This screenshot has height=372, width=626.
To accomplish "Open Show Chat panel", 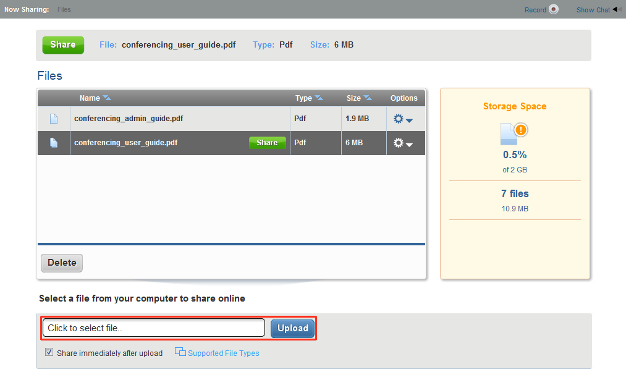I will point(593,10).
